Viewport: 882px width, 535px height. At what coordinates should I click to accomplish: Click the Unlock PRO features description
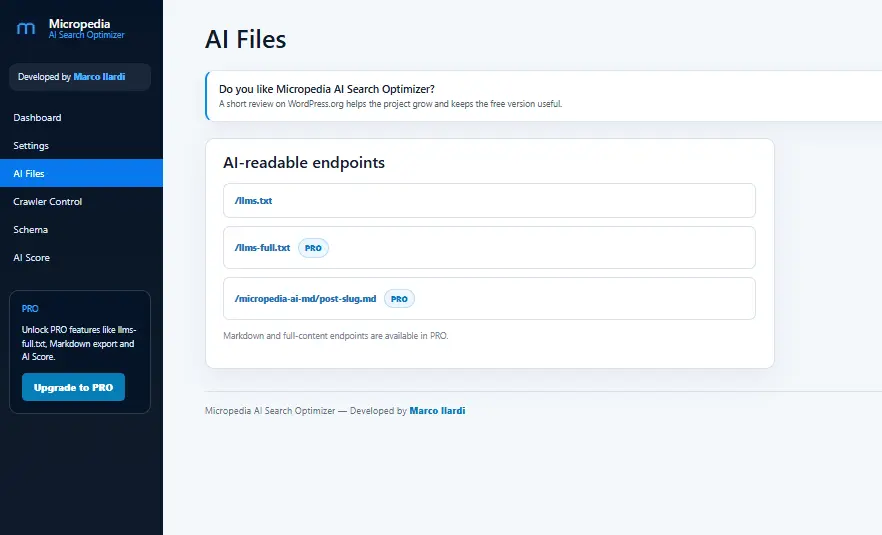(79, 343)
